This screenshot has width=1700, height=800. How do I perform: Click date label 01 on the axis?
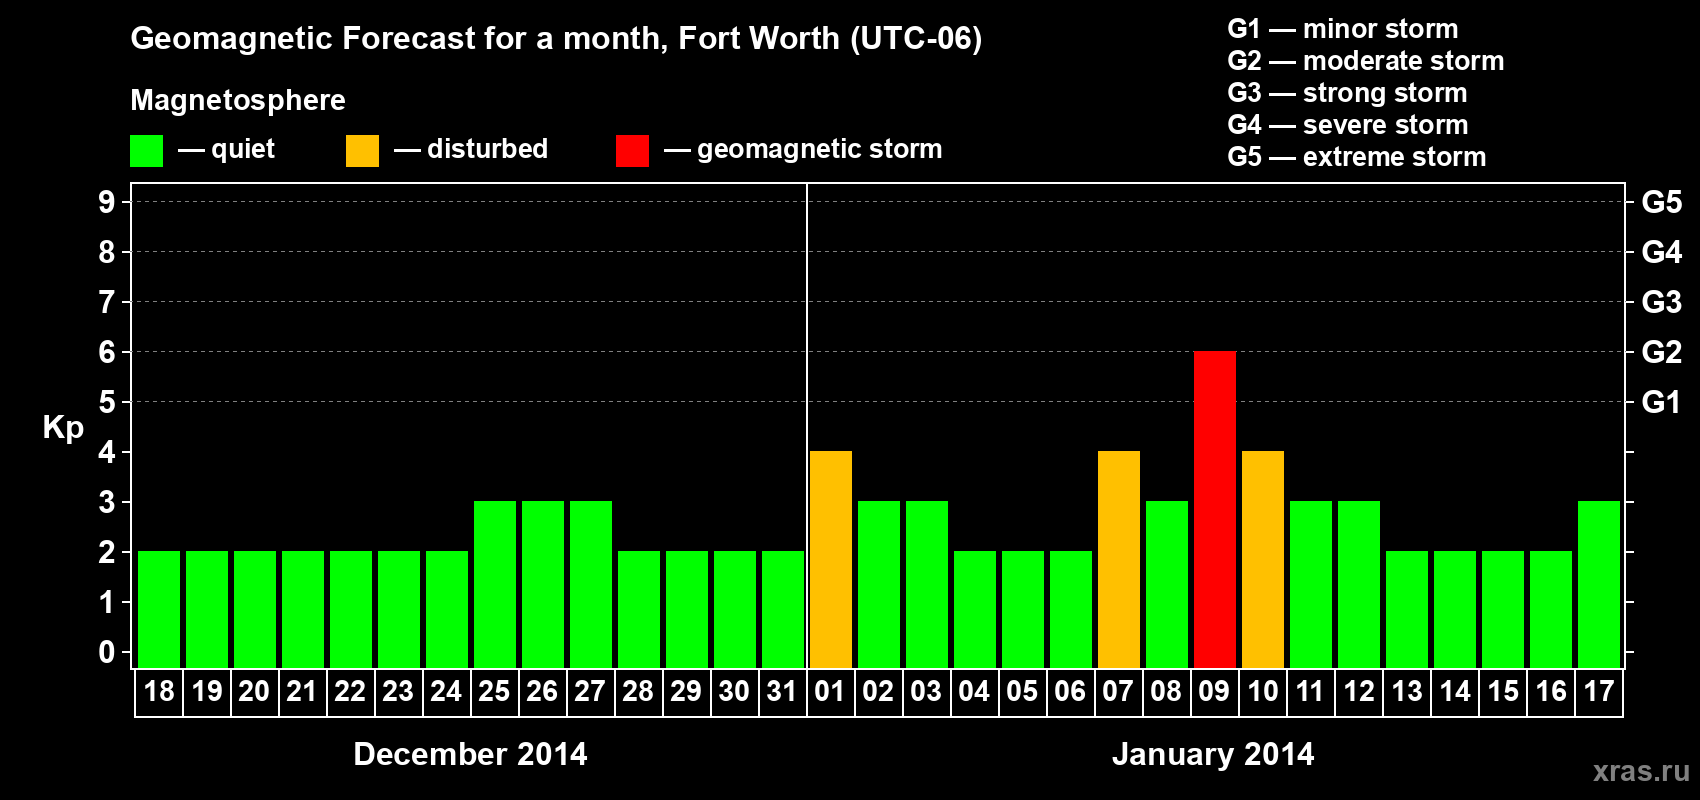[830, 692]
